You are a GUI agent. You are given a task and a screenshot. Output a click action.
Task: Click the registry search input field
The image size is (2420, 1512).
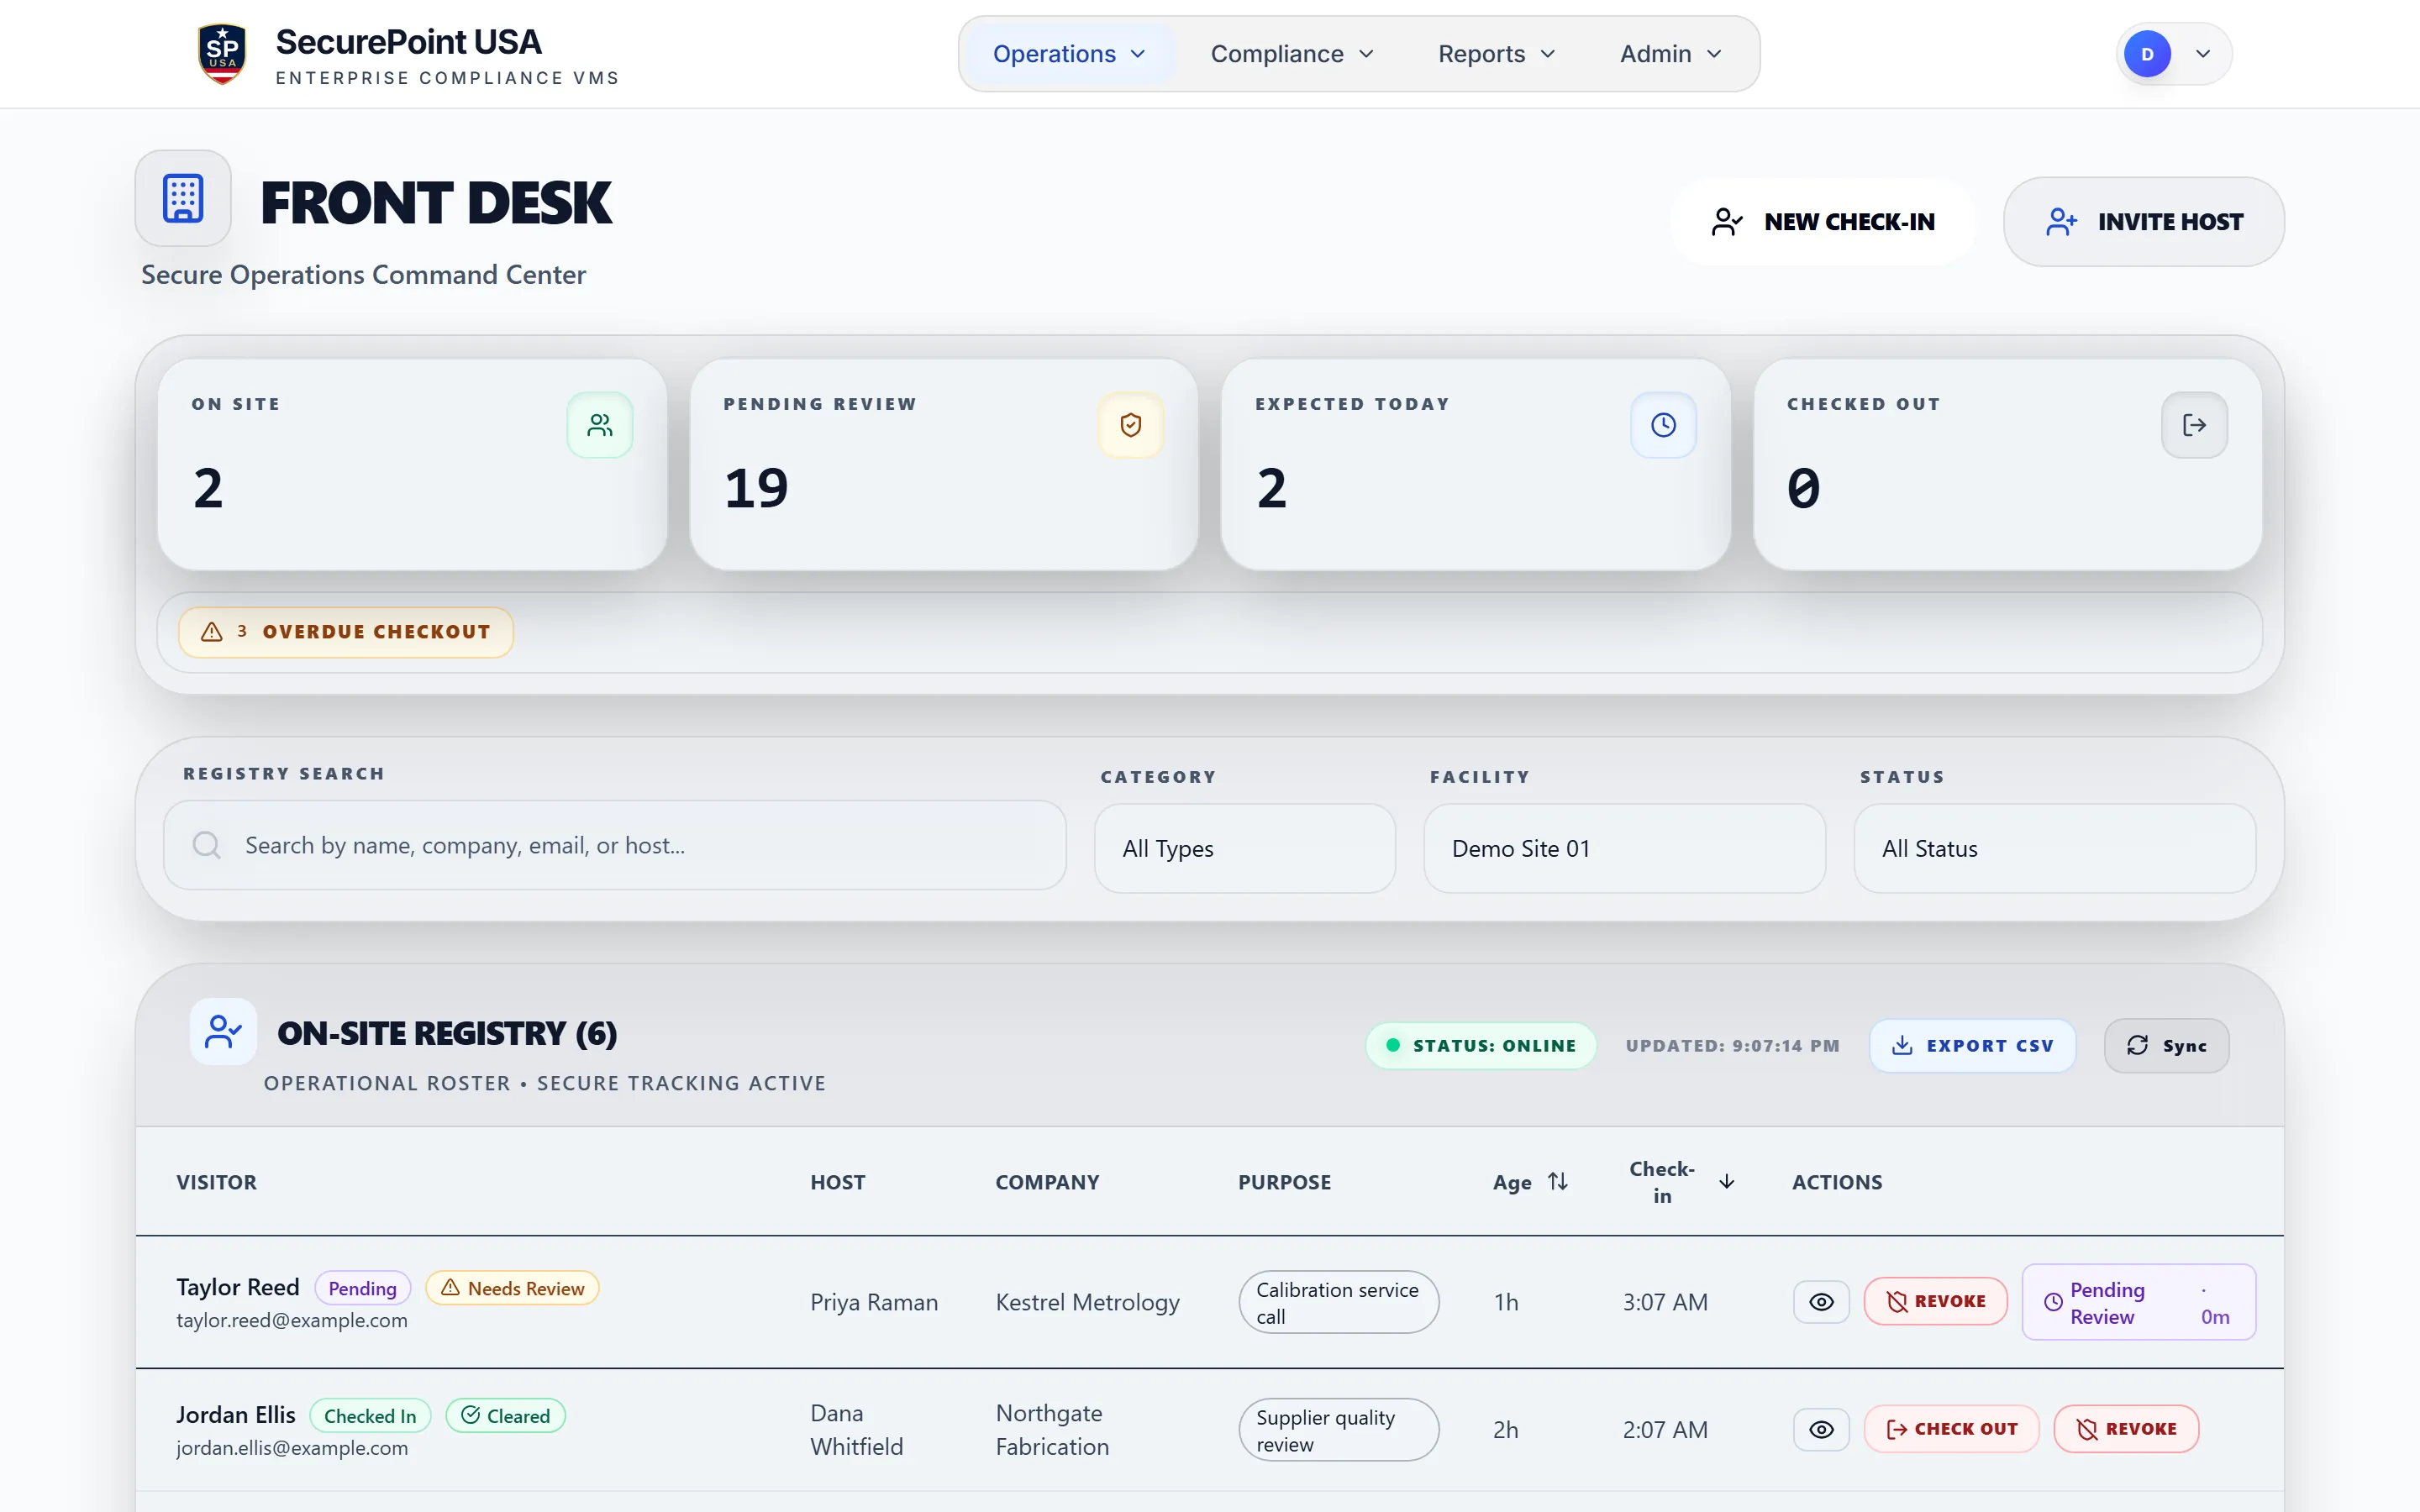[615, 845]
